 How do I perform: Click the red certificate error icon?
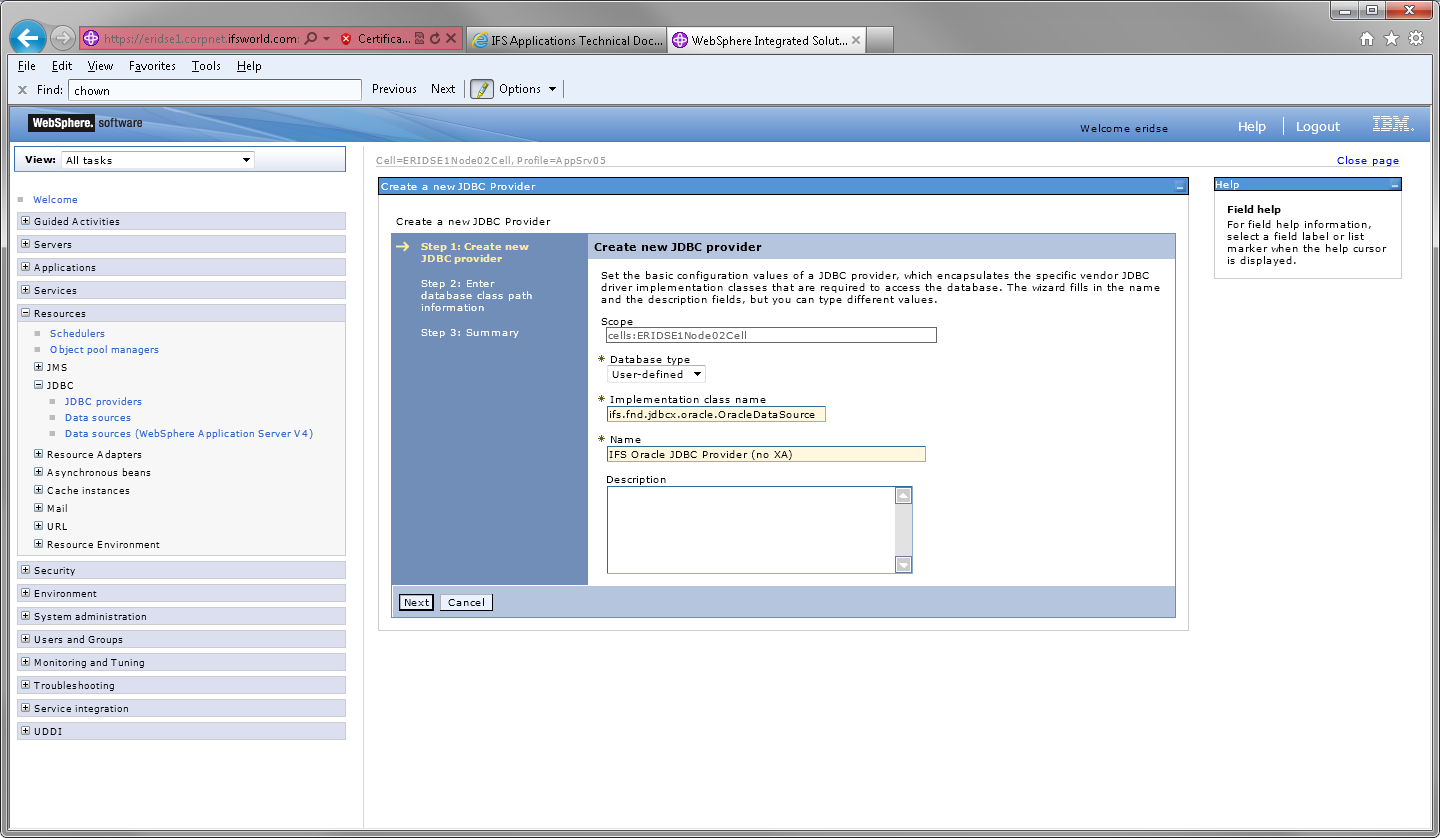coord(346,39)
